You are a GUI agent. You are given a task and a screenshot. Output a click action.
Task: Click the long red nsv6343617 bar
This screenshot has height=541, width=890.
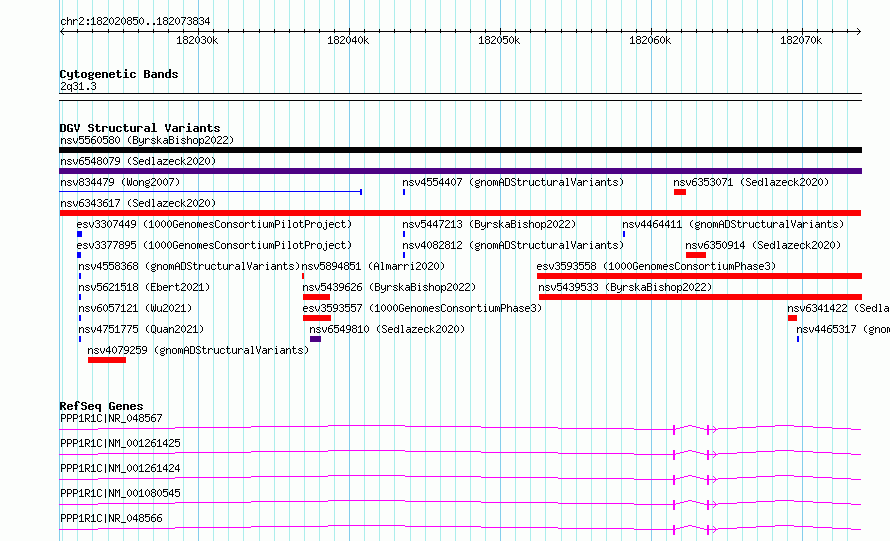460,213
